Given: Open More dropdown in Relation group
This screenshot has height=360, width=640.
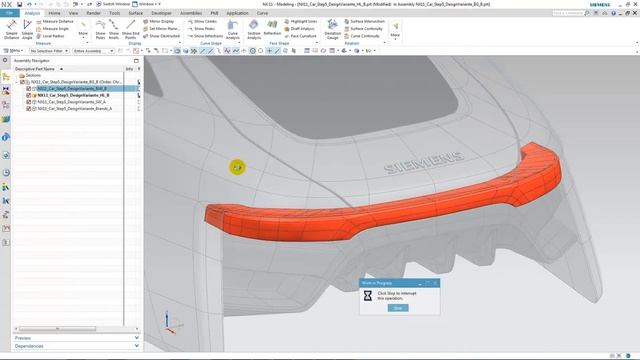Looking at the screenshot, I should click(395, 30).
